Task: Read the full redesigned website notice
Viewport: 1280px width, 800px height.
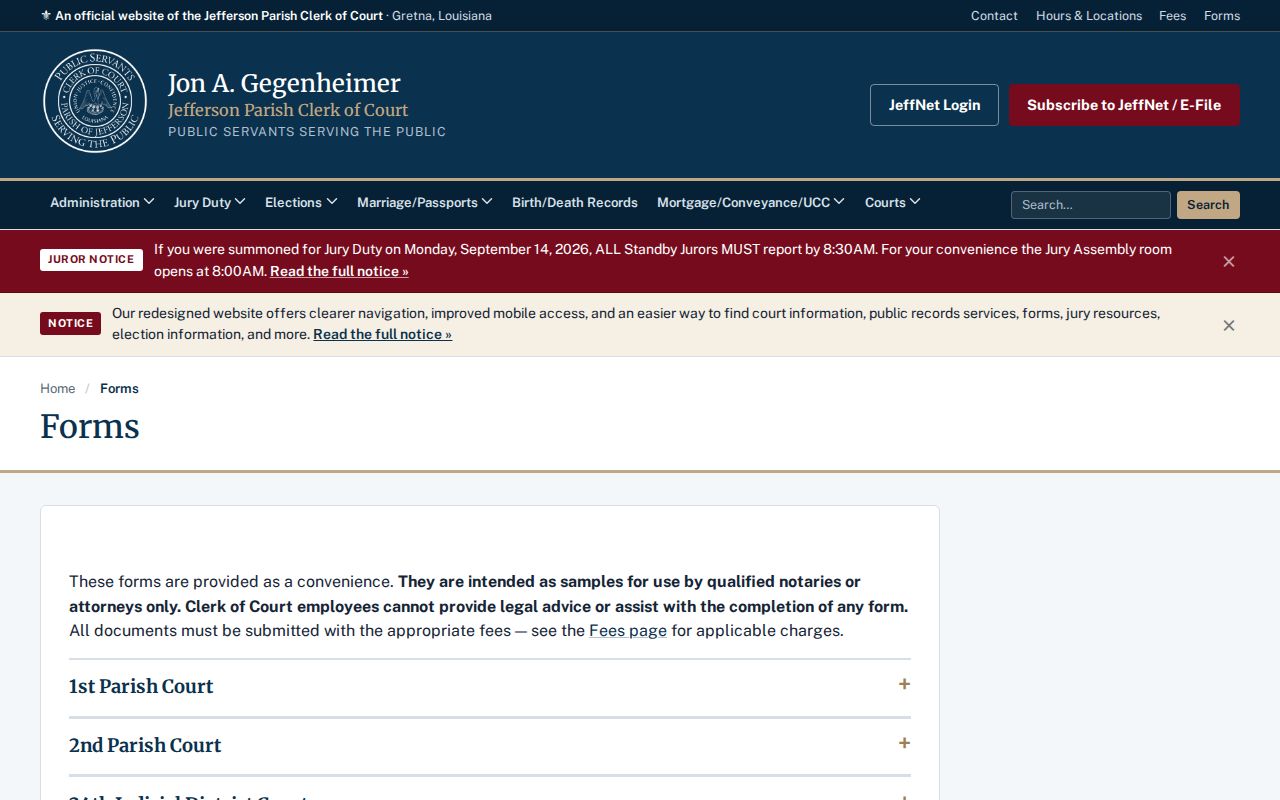Action: point(382,334)
